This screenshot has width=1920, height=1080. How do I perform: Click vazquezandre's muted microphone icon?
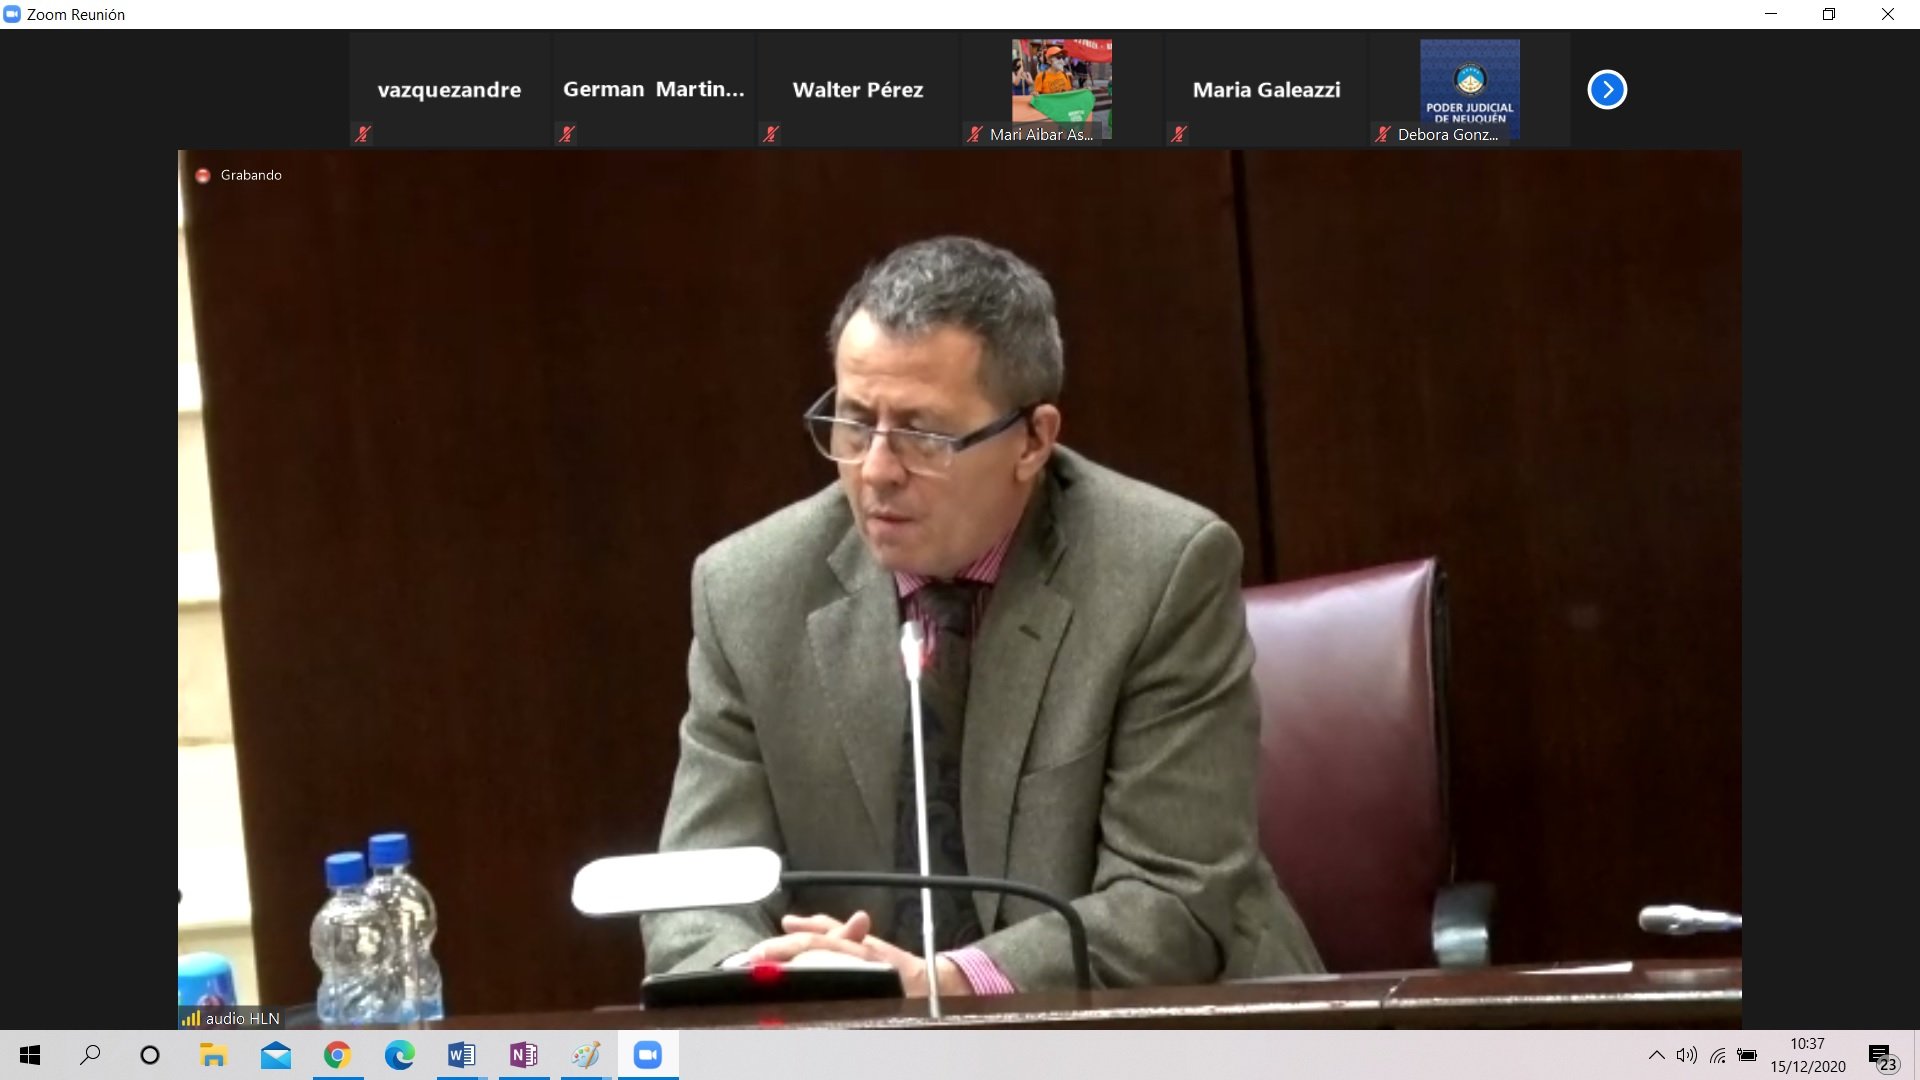(x=363, y=134)
